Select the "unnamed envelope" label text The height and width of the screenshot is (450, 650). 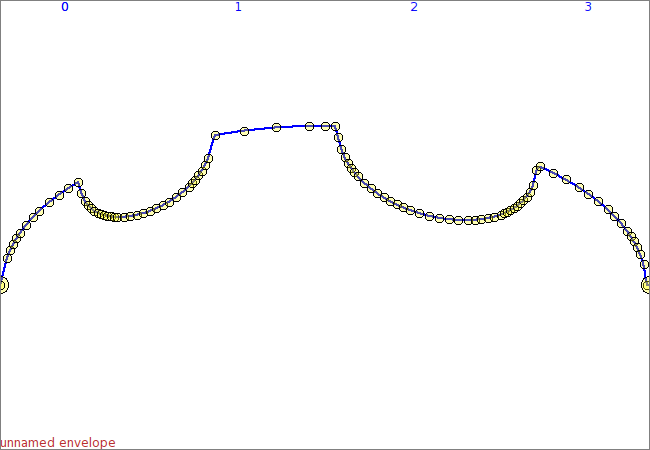[58, 443]
